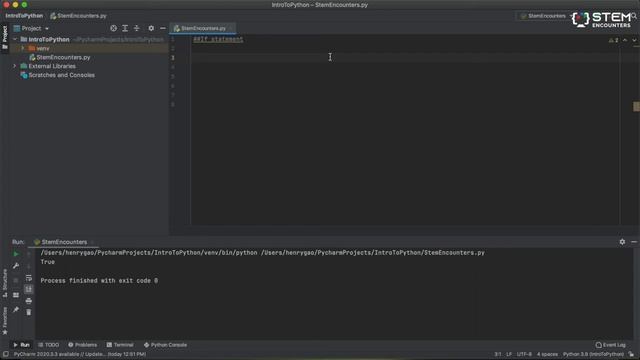Open the Problems tool window
Image resolution: width=640 pixels, height=360 pixels.
[82, 345]
